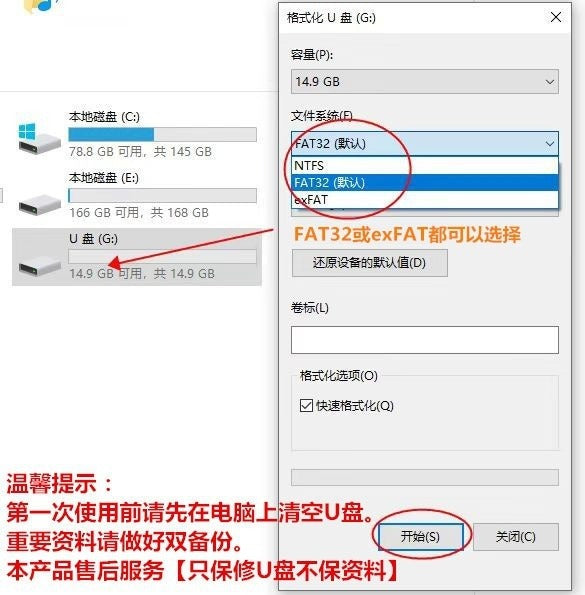This screenshot has height=595, width=585.
Task: Click 还原设备的默认值(D) button
Action: pos(370,263)
